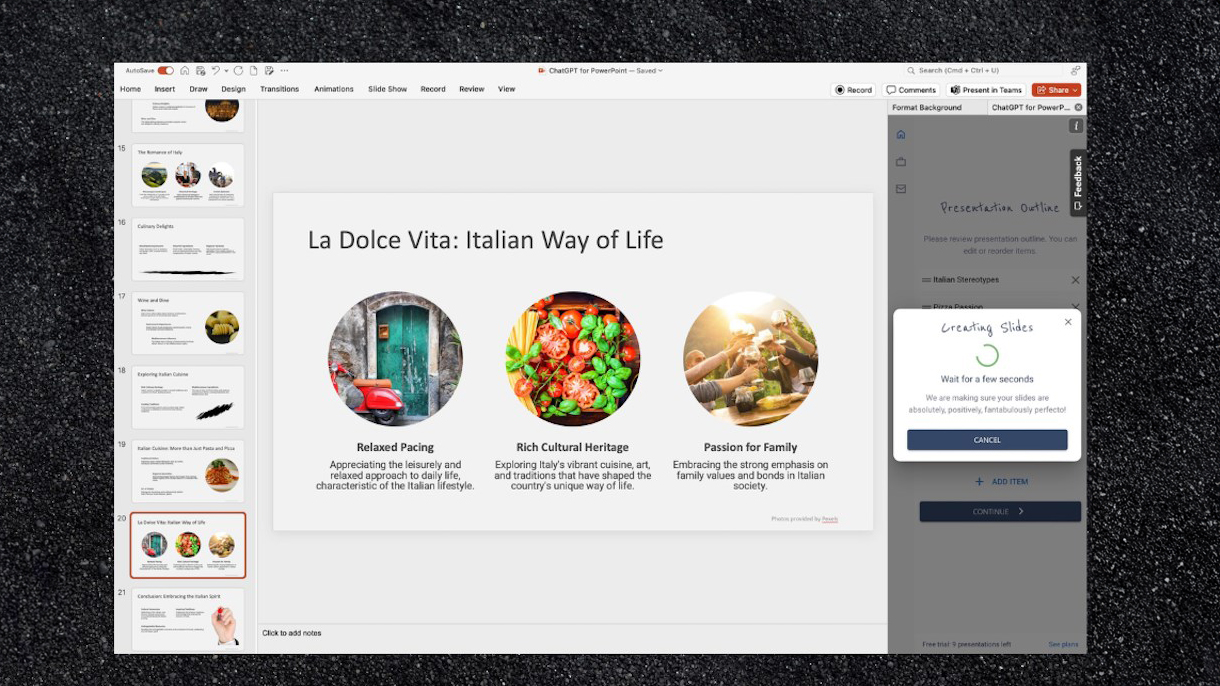Click the New Presentation page icon
The image size is (1220, 686).
coord(254,71)
